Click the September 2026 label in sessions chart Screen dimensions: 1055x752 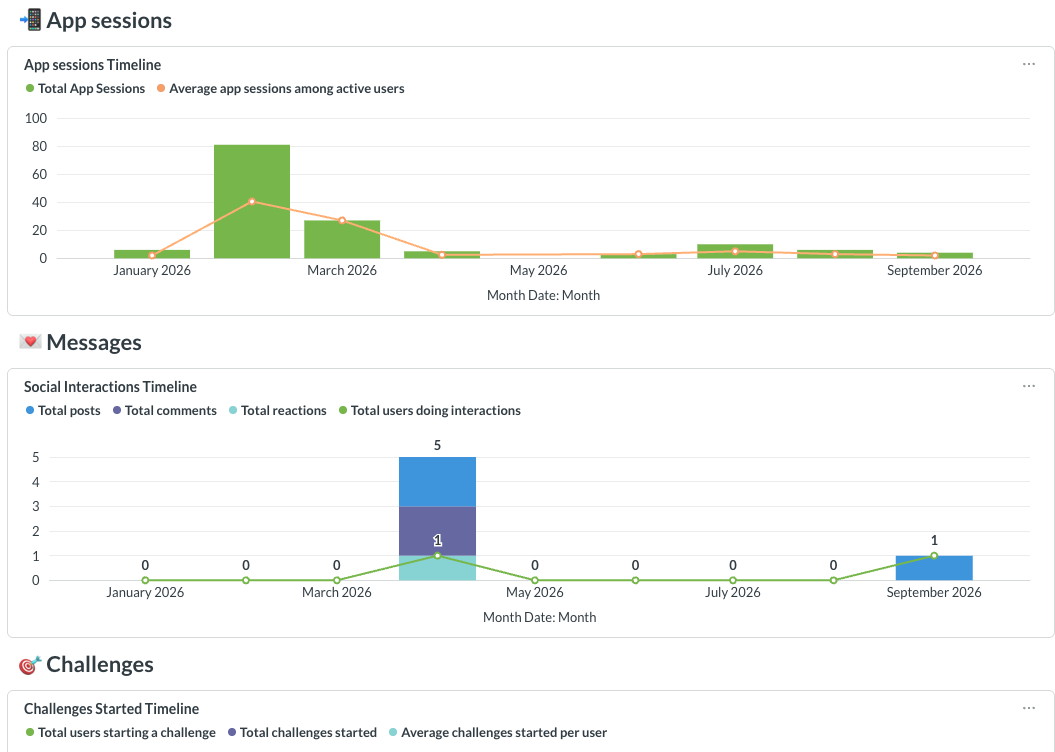pos(934,270)
